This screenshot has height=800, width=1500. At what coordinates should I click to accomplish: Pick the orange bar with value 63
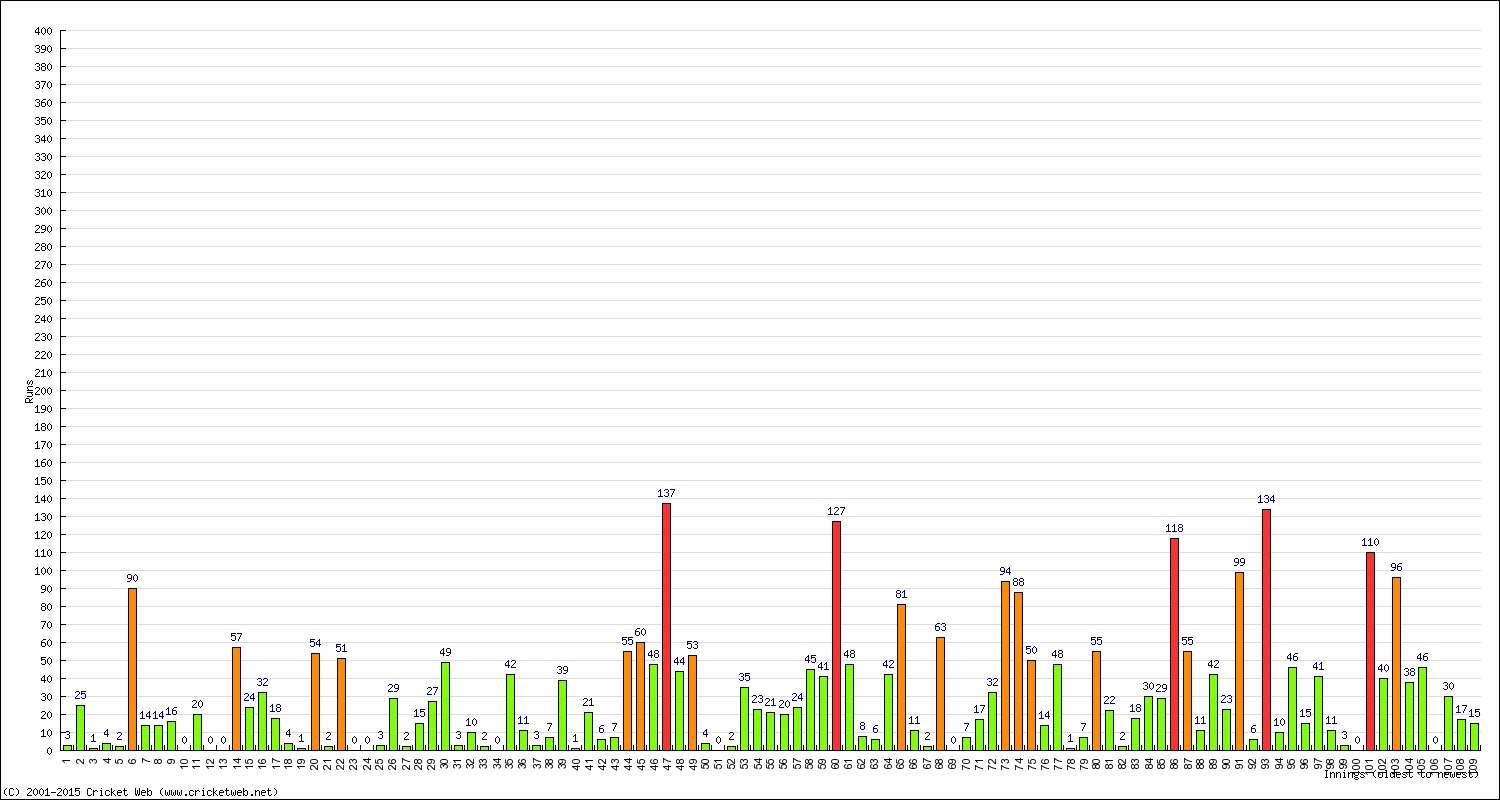click(940, 693)
